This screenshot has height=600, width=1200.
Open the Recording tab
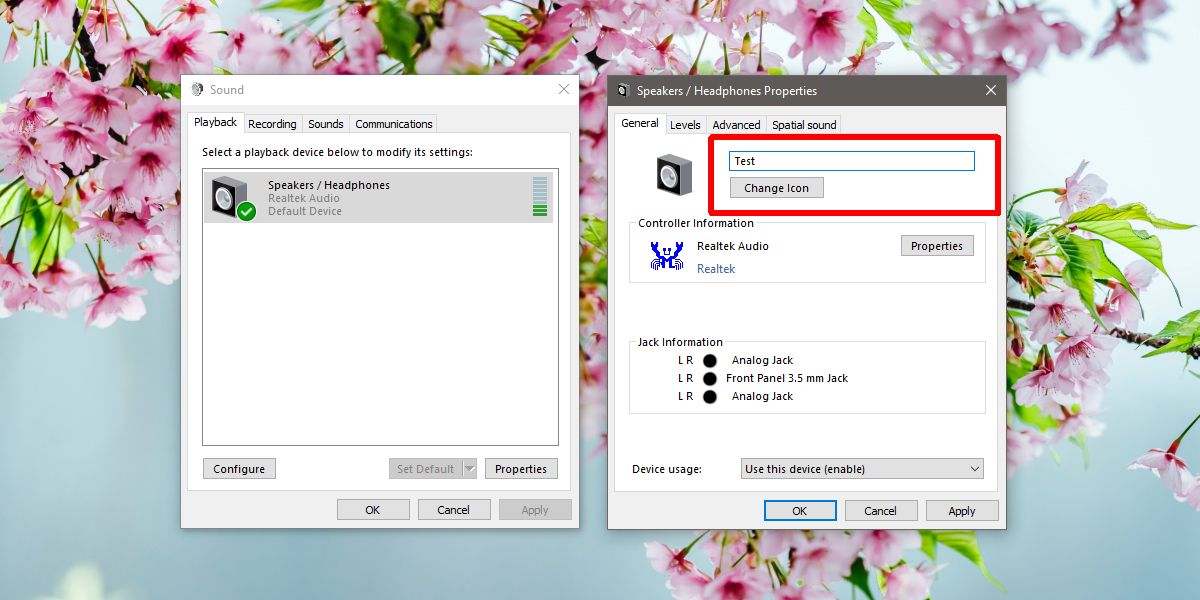[x=272, y=124]
